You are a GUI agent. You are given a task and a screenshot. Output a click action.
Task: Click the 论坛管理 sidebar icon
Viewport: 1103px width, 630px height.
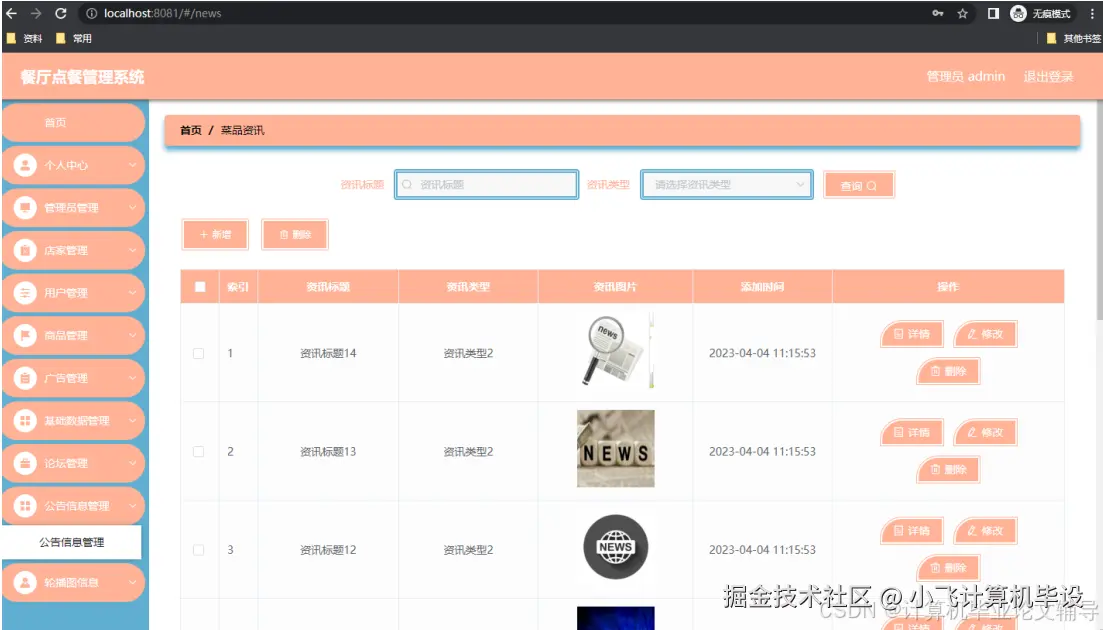pos(25,463)
